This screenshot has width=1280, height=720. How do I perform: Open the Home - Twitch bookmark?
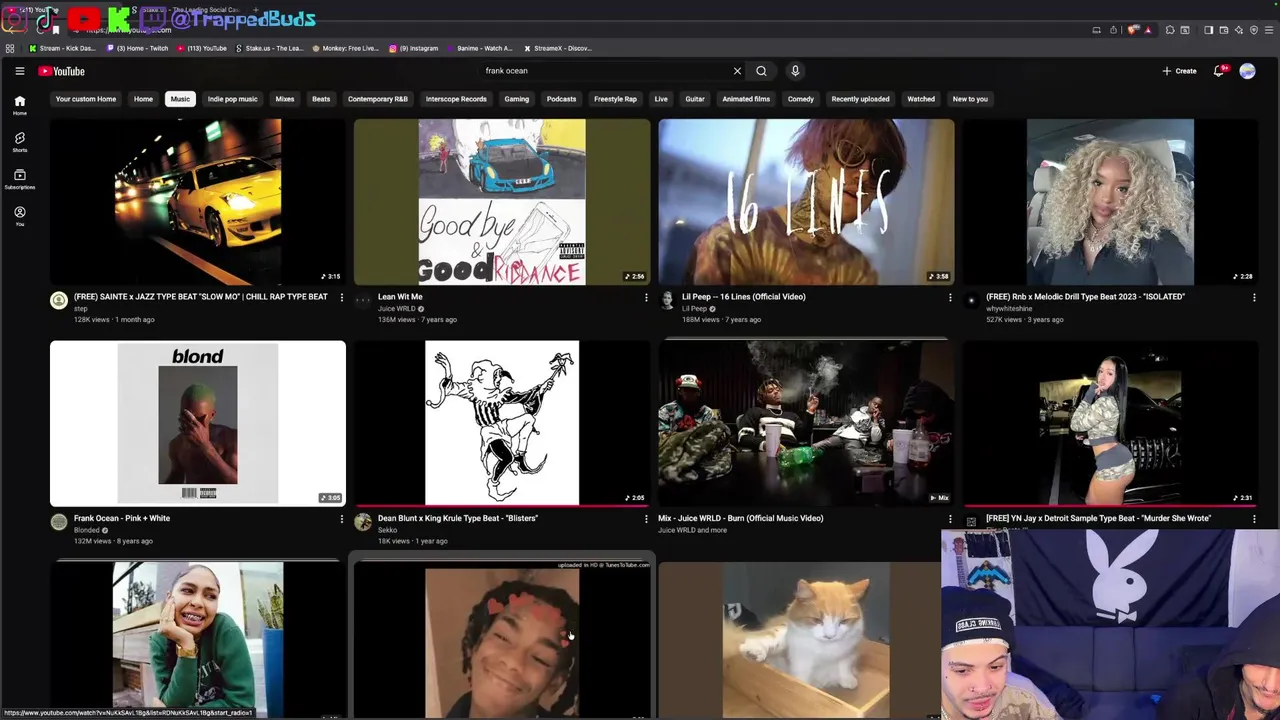[x=137, y=48]
